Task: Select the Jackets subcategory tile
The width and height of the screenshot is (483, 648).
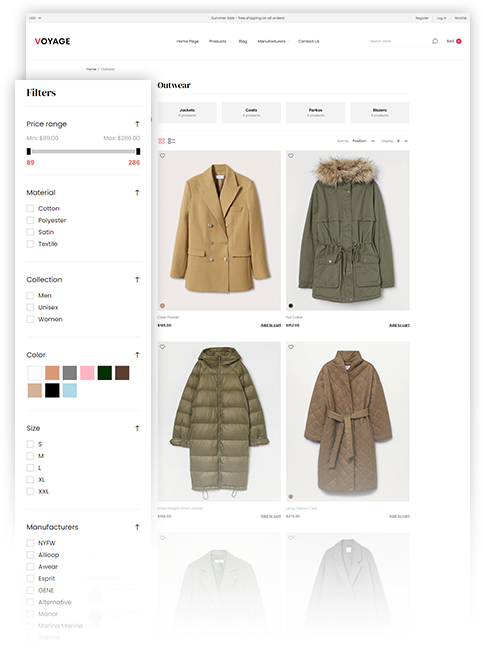Action: (x=187, y=112)
